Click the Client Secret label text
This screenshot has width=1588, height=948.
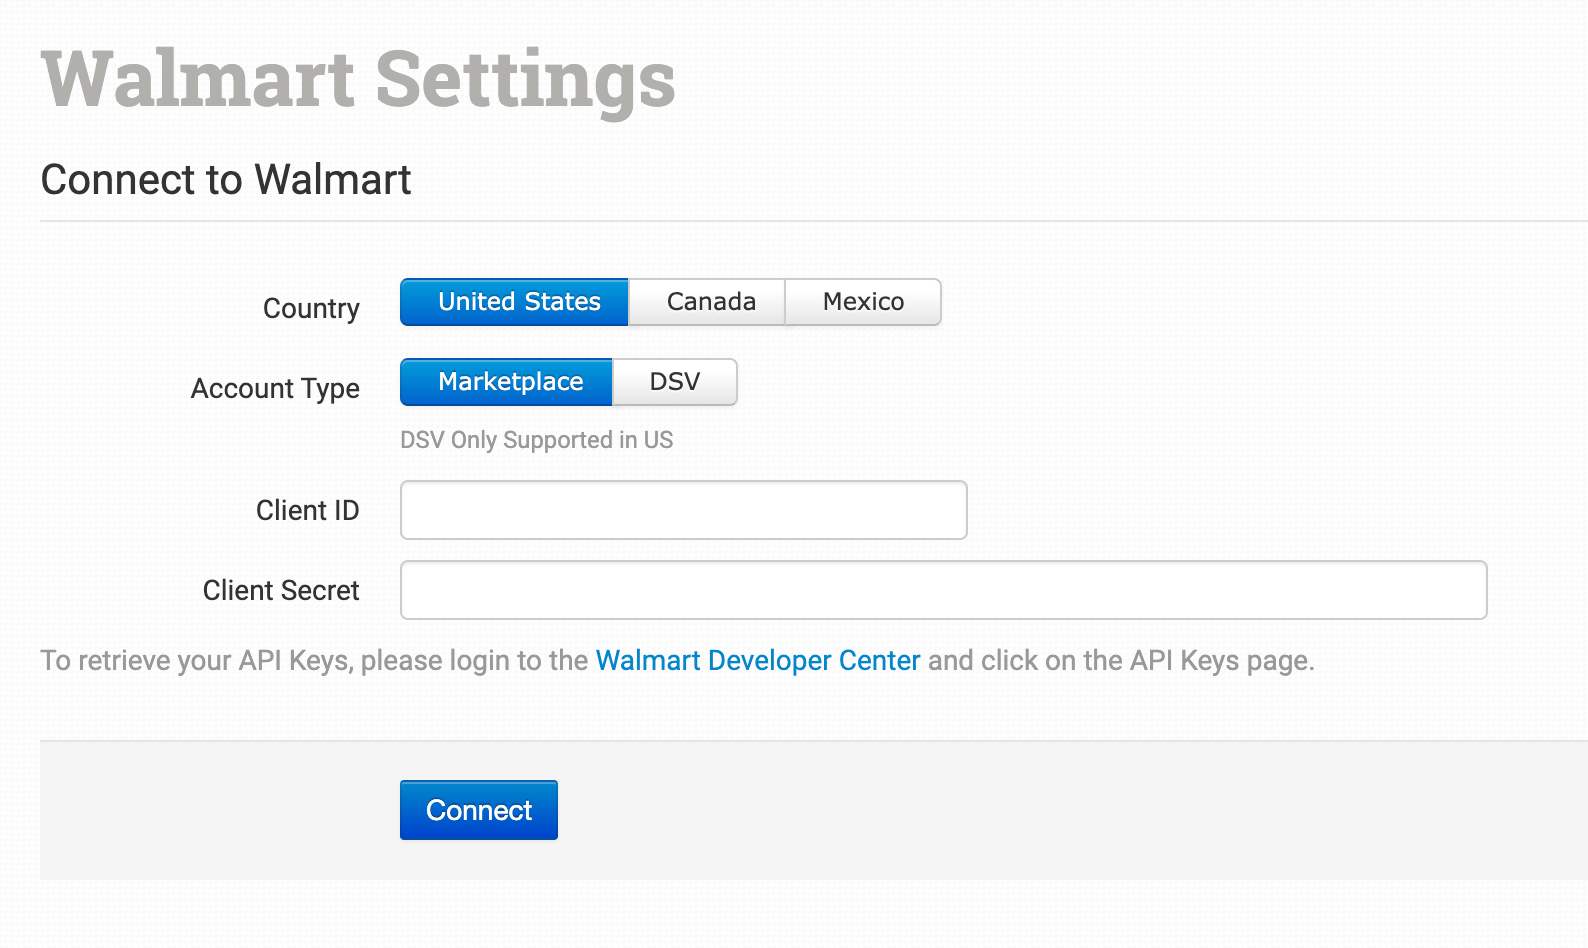click(281, 590)
